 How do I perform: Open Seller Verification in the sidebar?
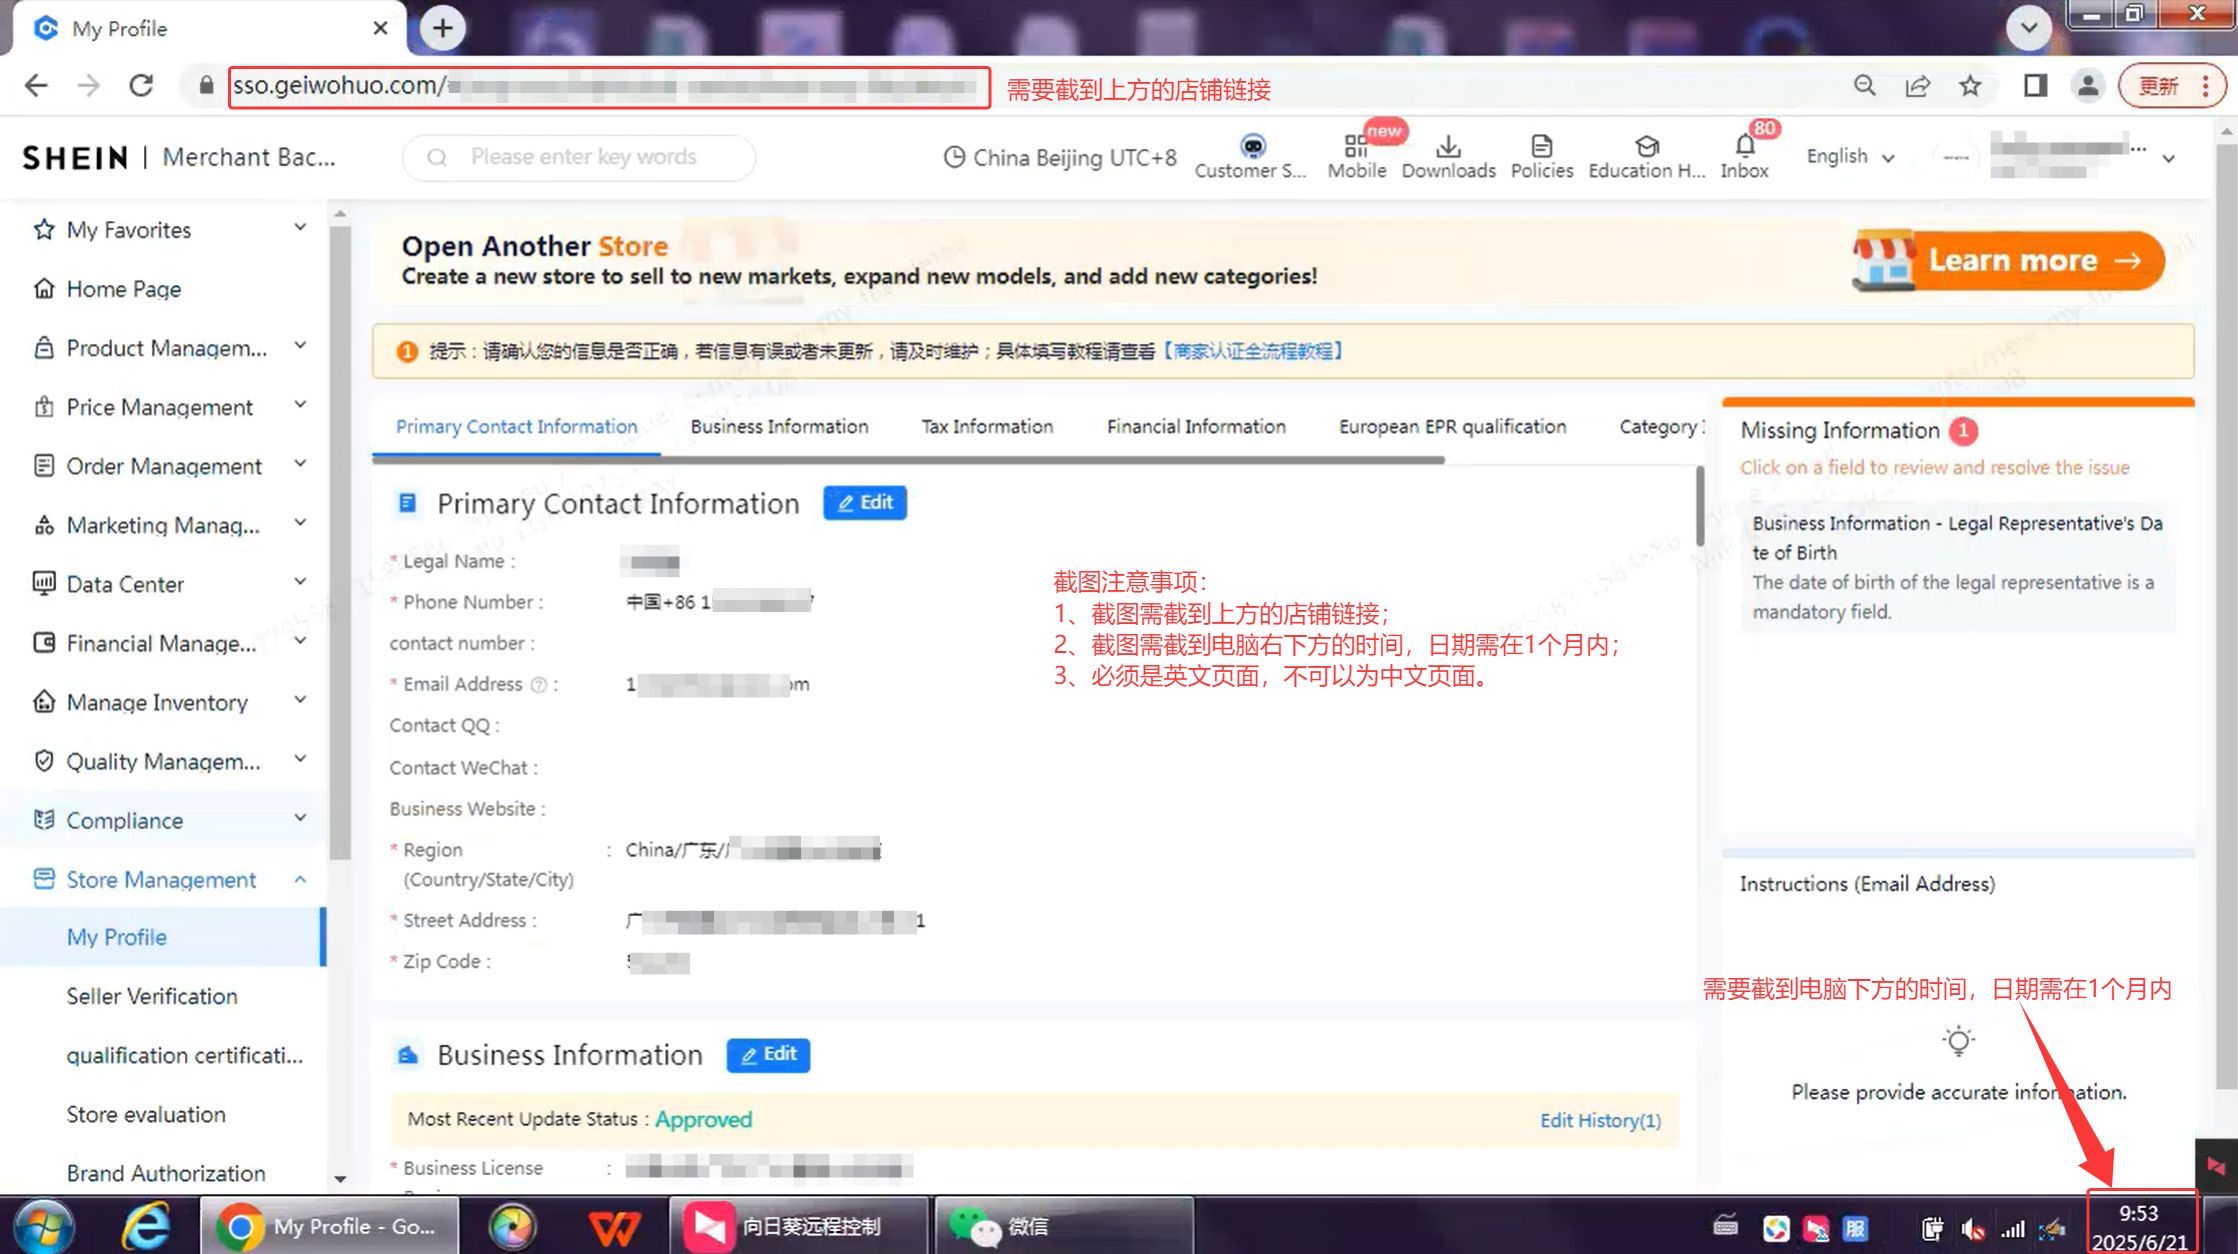point(152,995)
